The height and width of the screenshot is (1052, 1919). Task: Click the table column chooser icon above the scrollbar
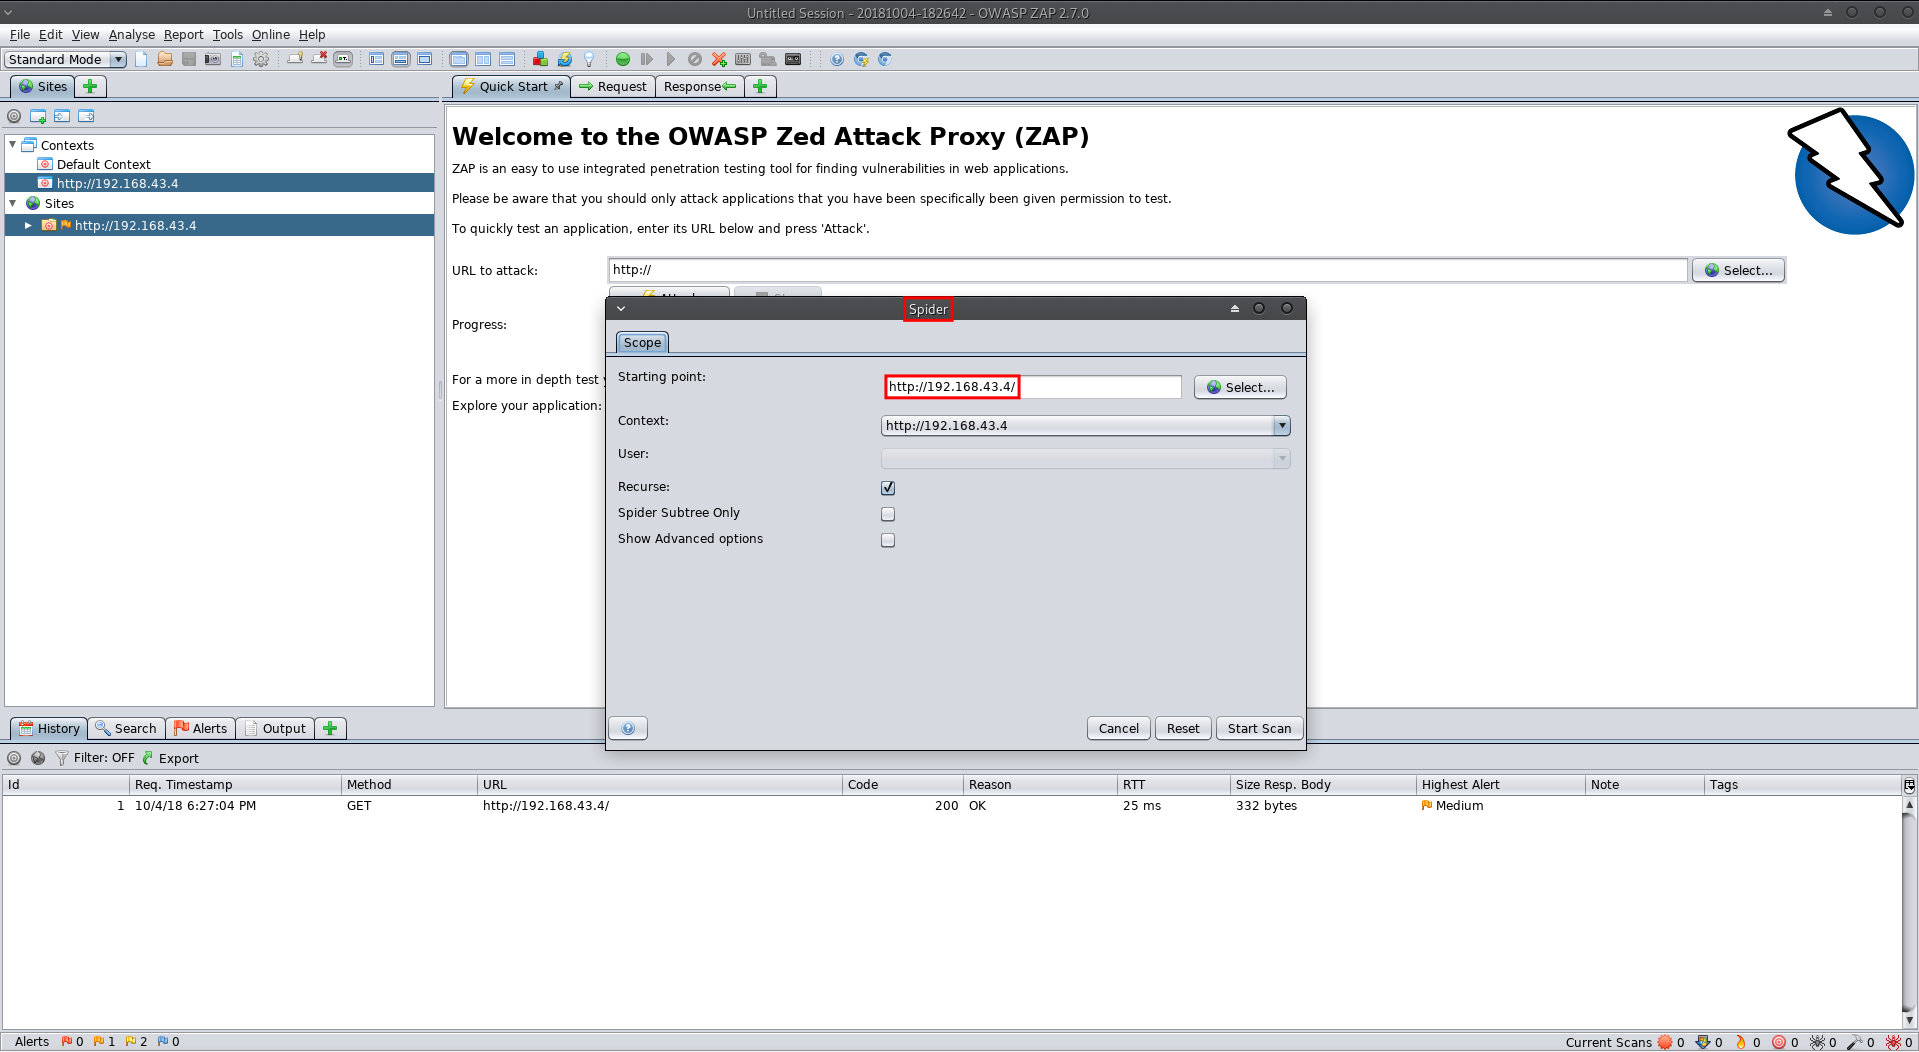click(1909, 785)
